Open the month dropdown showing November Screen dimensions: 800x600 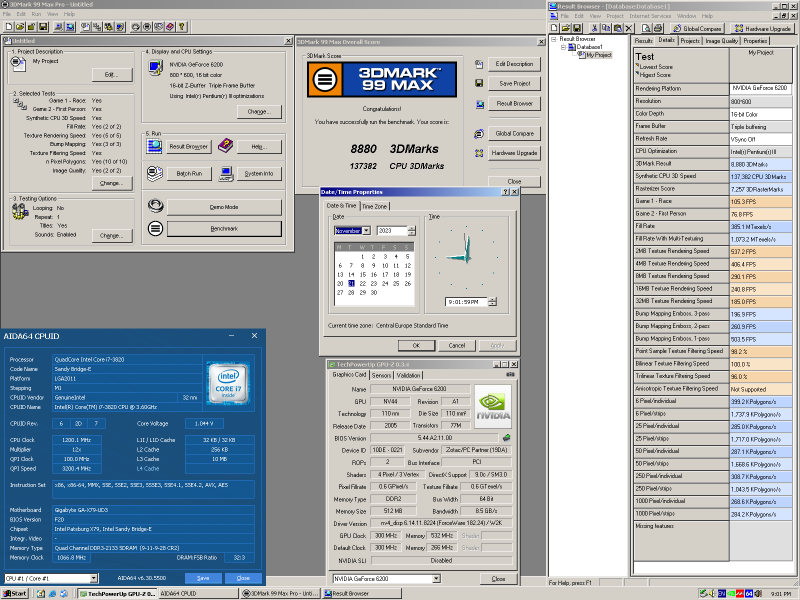pos(366,231)
